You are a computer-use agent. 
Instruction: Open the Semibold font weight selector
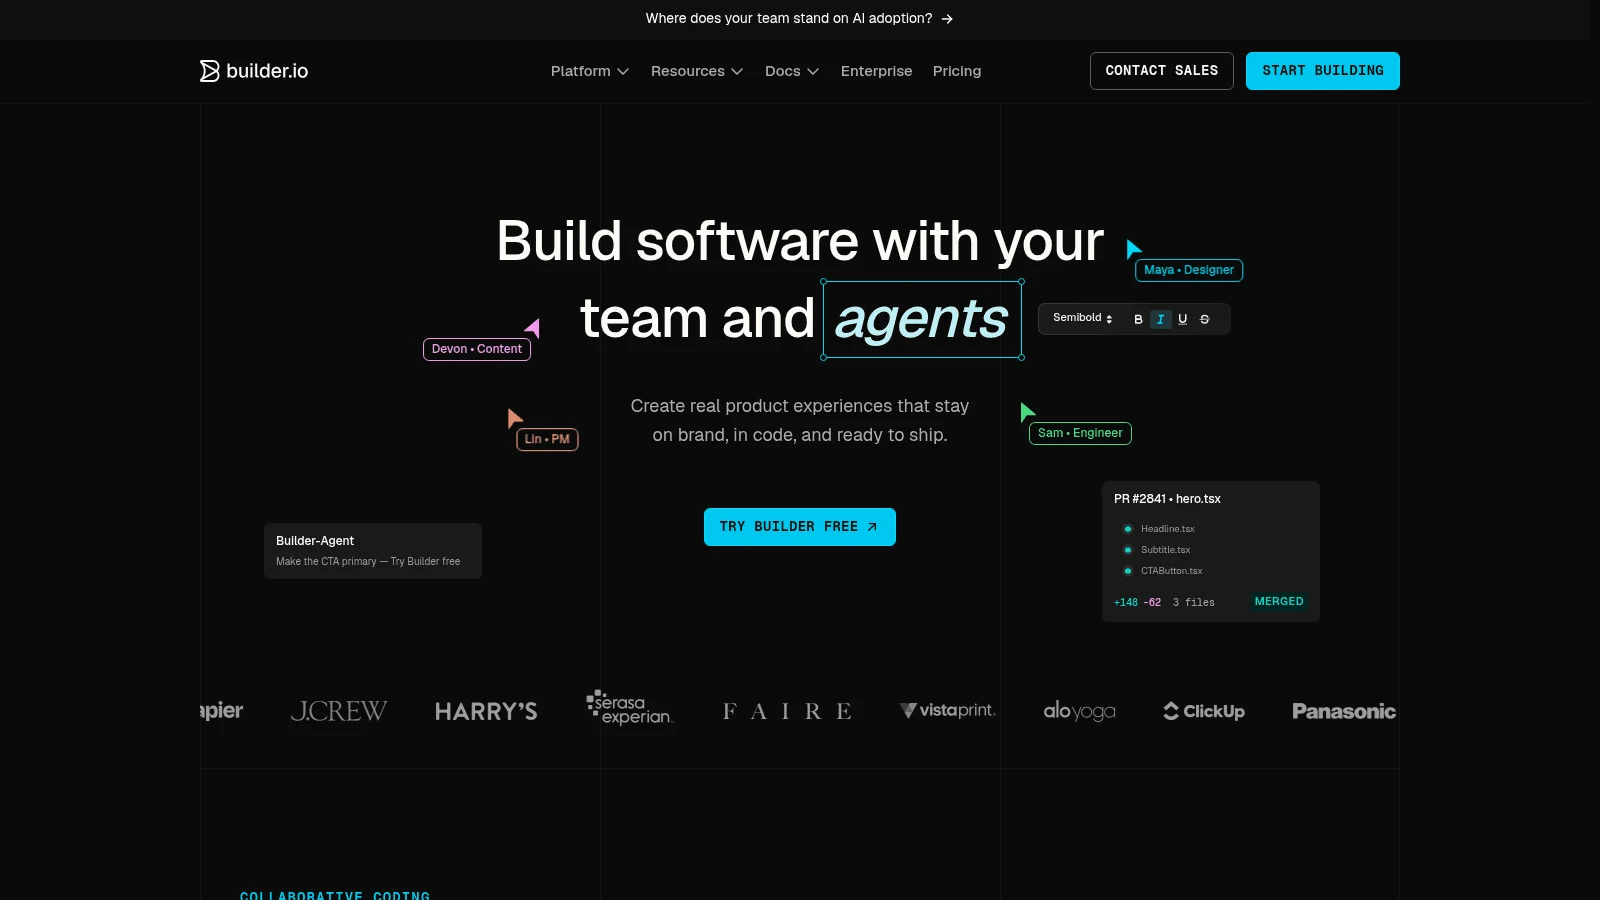point(1082,318)
